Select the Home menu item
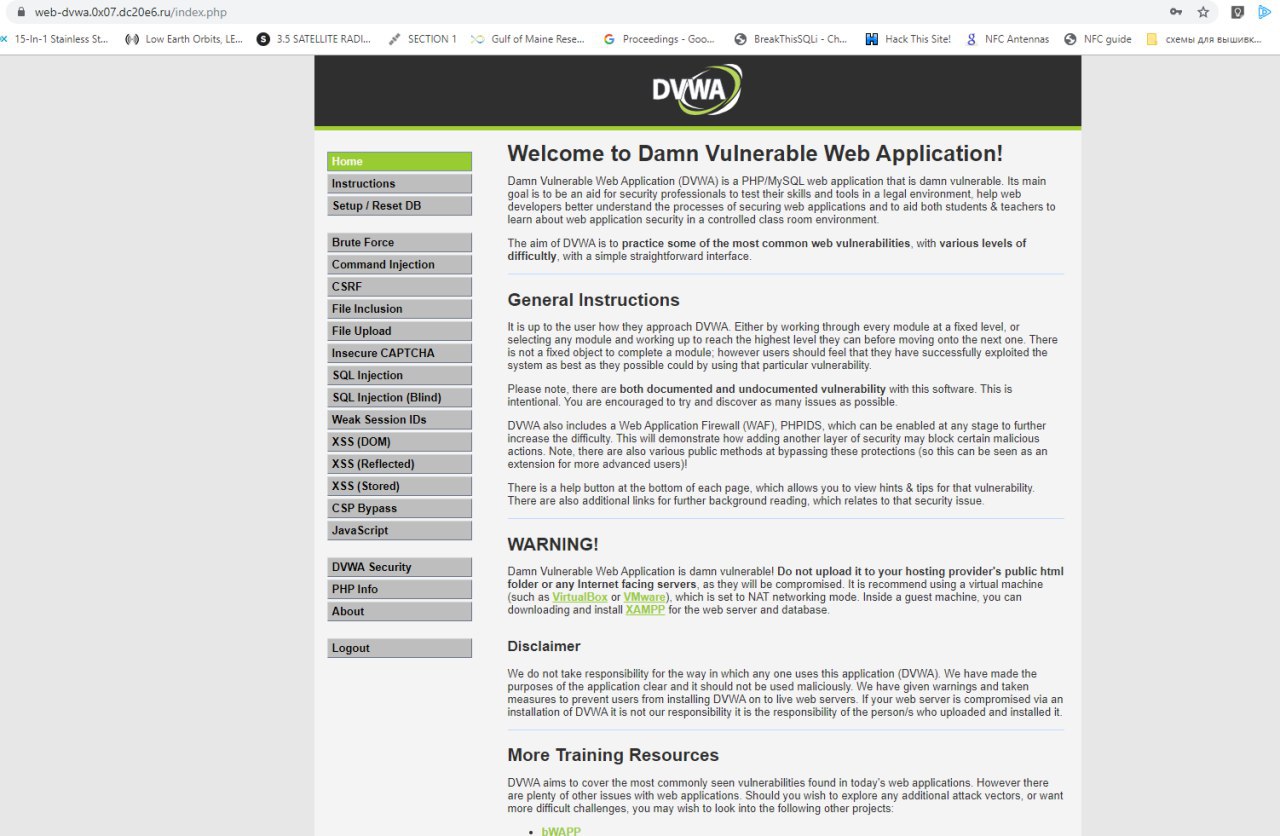This screenshot has height=836, width=1280. coord(399,161)
